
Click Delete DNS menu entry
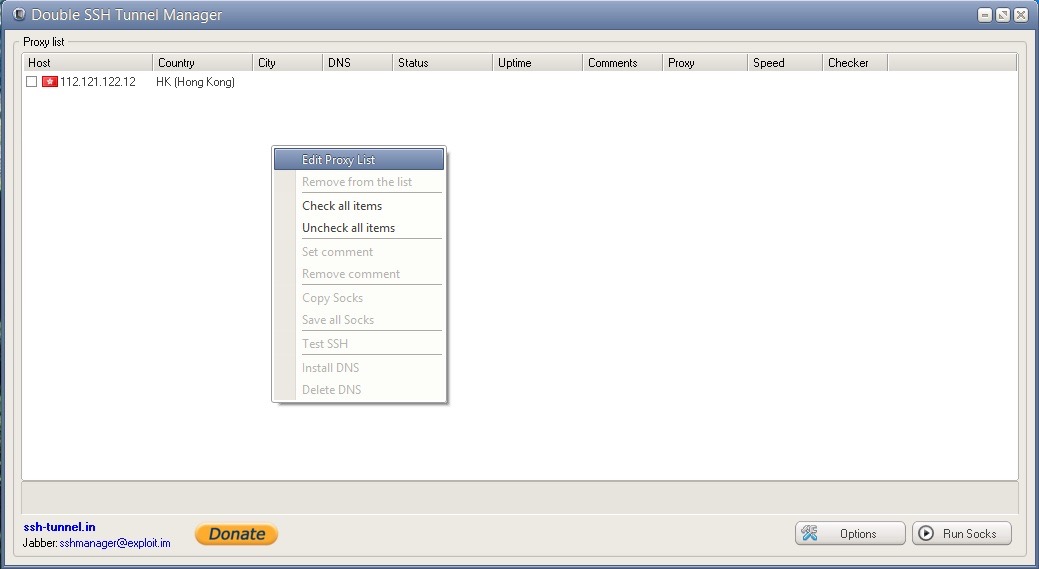[x=358, y=389]
